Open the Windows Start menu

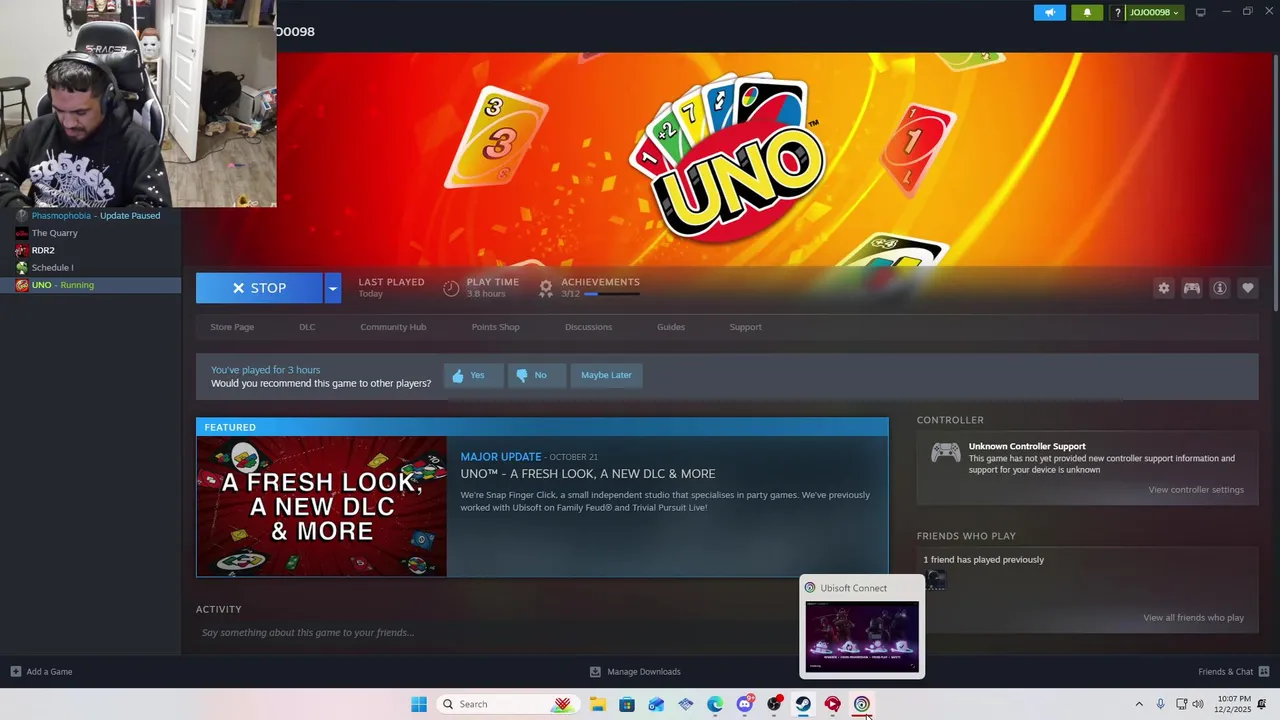point(419,704)
